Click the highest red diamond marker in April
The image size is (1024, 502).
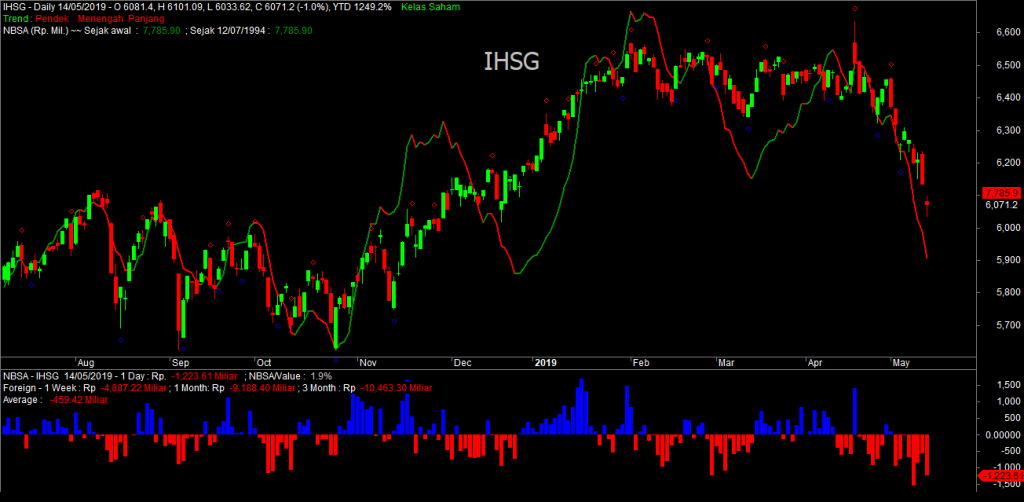(x=854, y=9)
